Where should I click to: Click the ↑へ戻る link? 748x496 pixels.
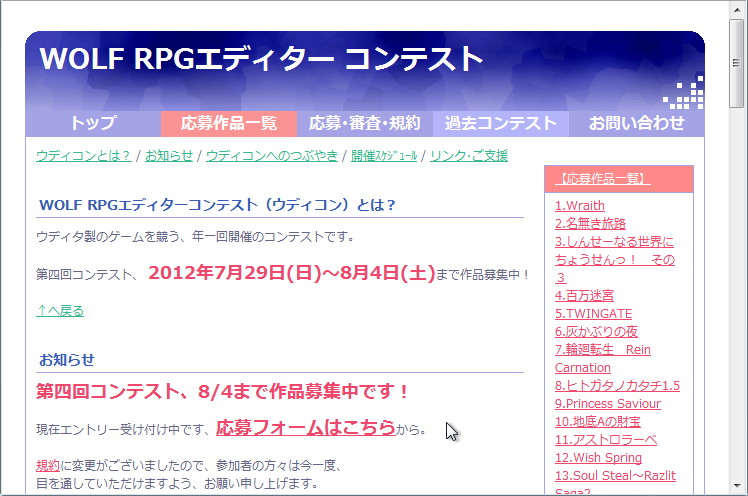tap(60, 311)
